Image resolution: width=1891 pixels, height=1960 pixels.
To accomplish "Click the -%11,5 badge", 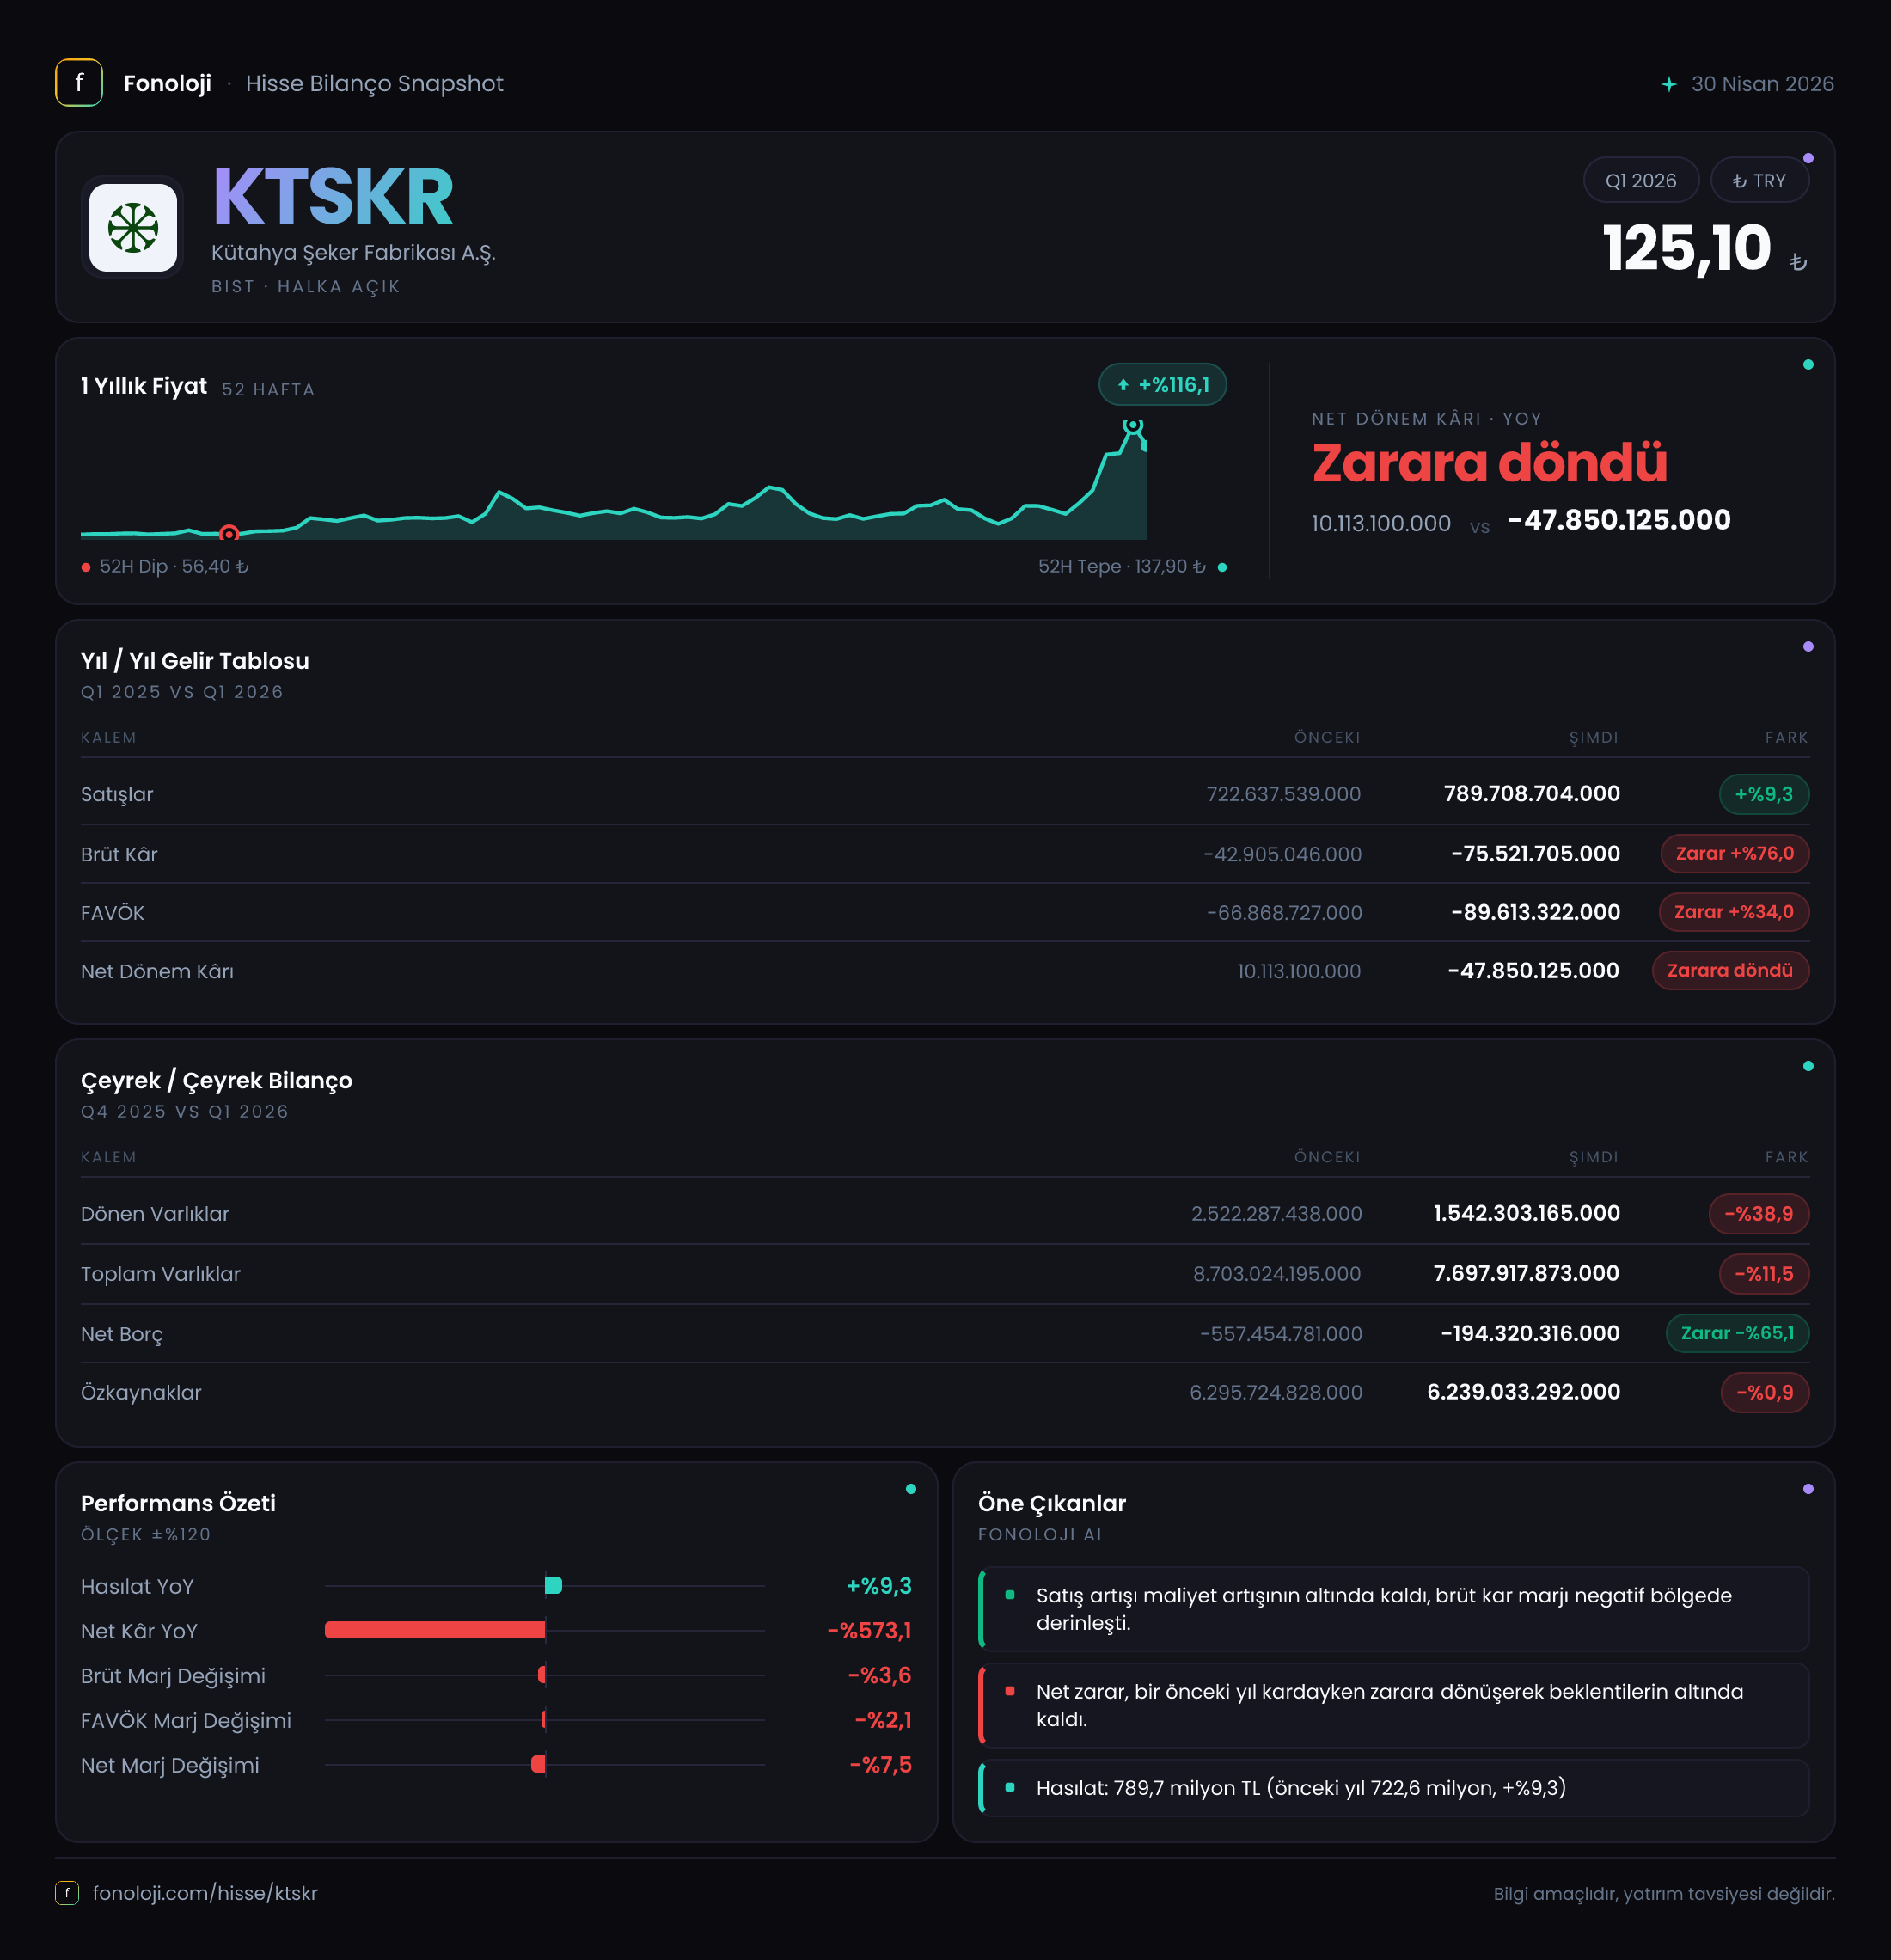I will pyautogui.click(x=1763, y=1273).
